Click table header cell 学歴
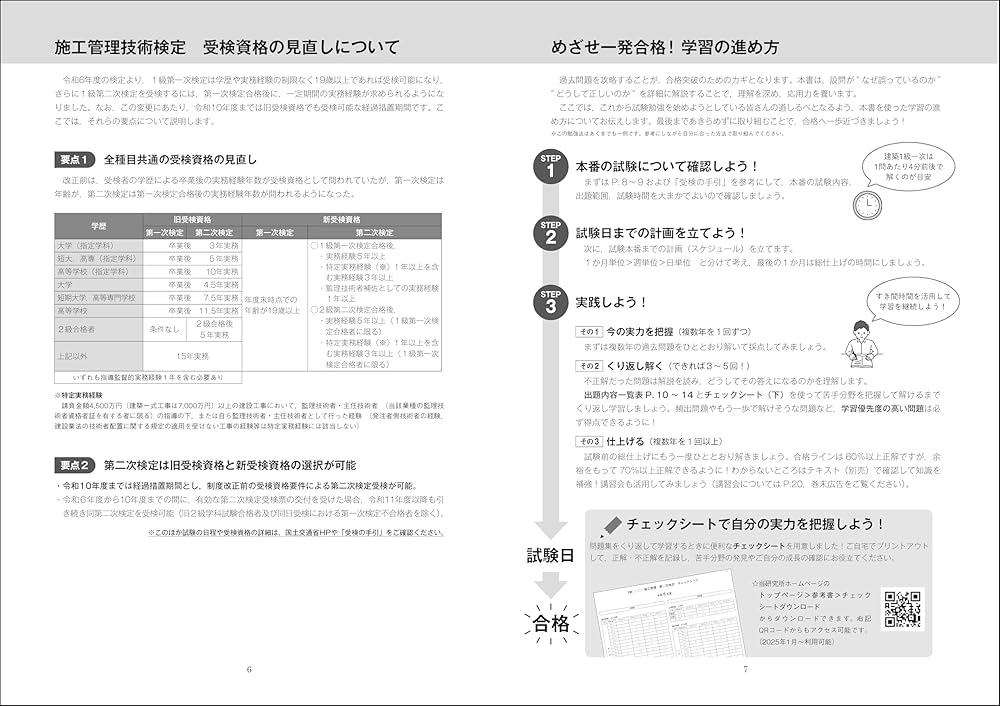 point(99,226)
